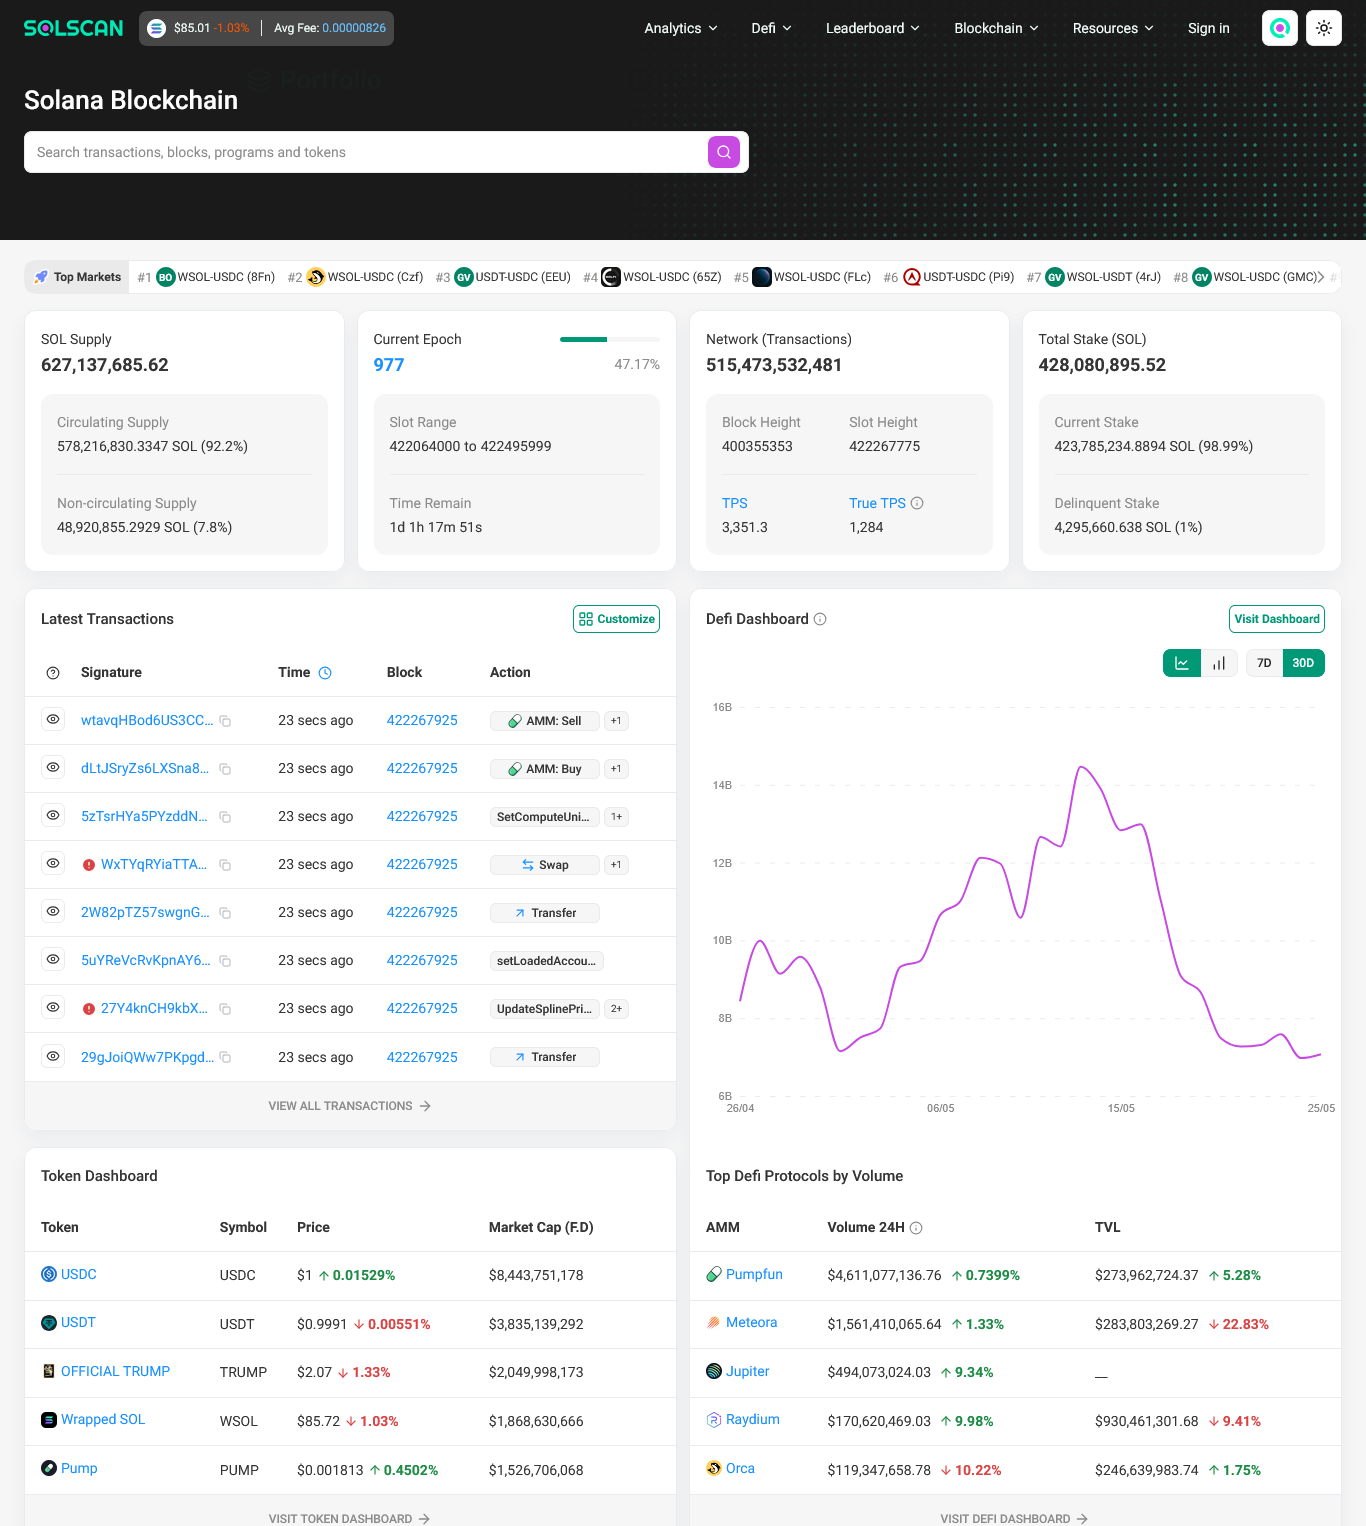Expand +1 actions on AMM: Sell row
1366x1526 pixels.
616,721
